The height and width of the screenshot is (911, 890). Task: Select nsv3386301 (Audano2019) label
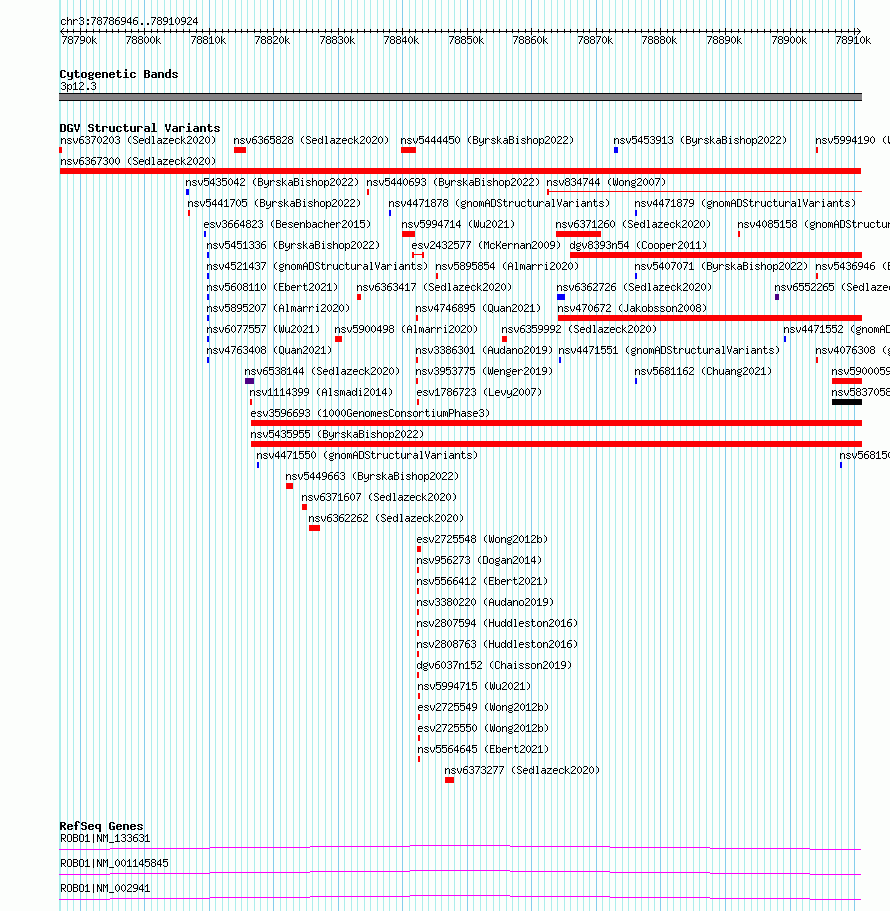484,350
